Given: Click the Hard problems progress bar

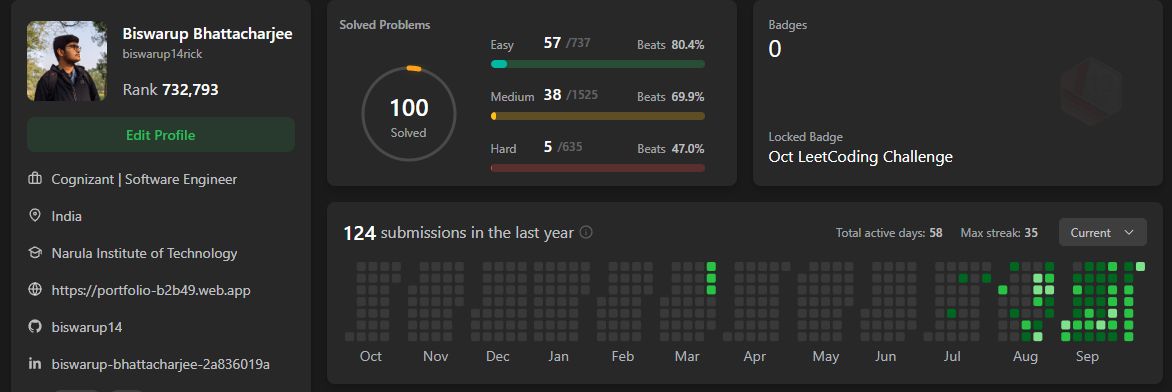Looking at the screenshot, I should [x=597, y=168].
